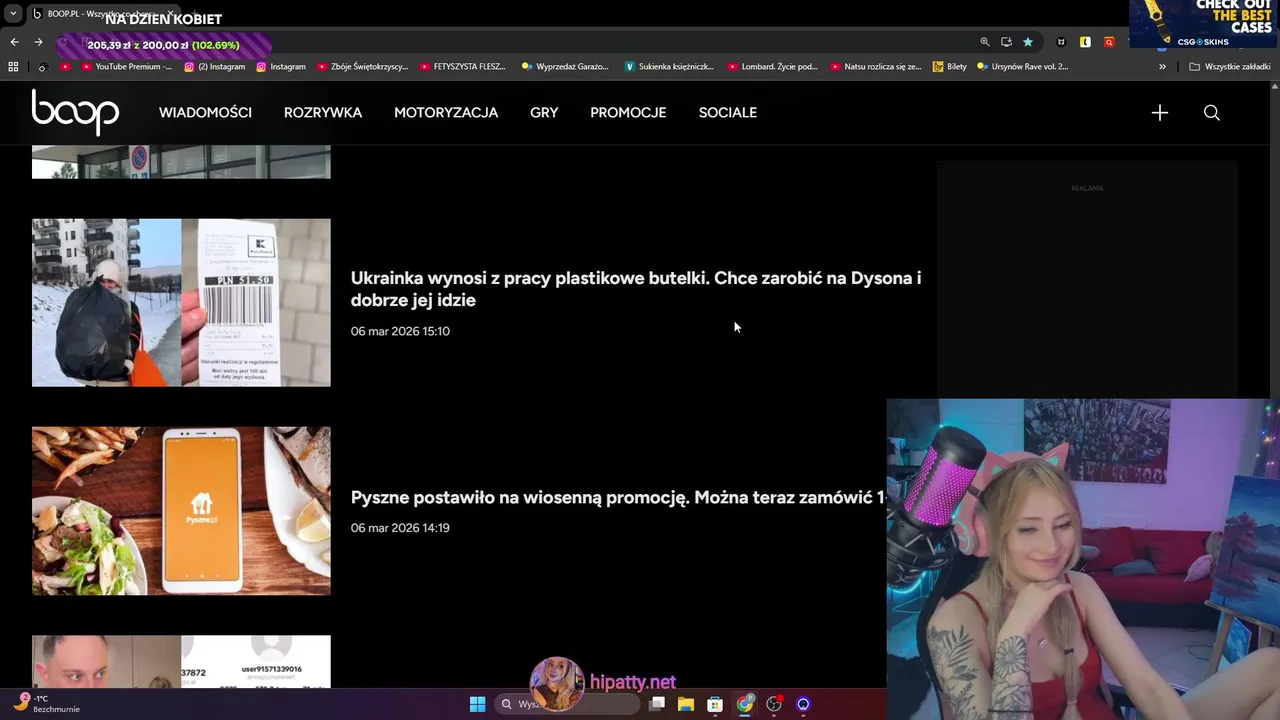Screen dimensions: 1280x720
Task: Open the user91571339016 article thumbnail
Action: pos(181,661)
